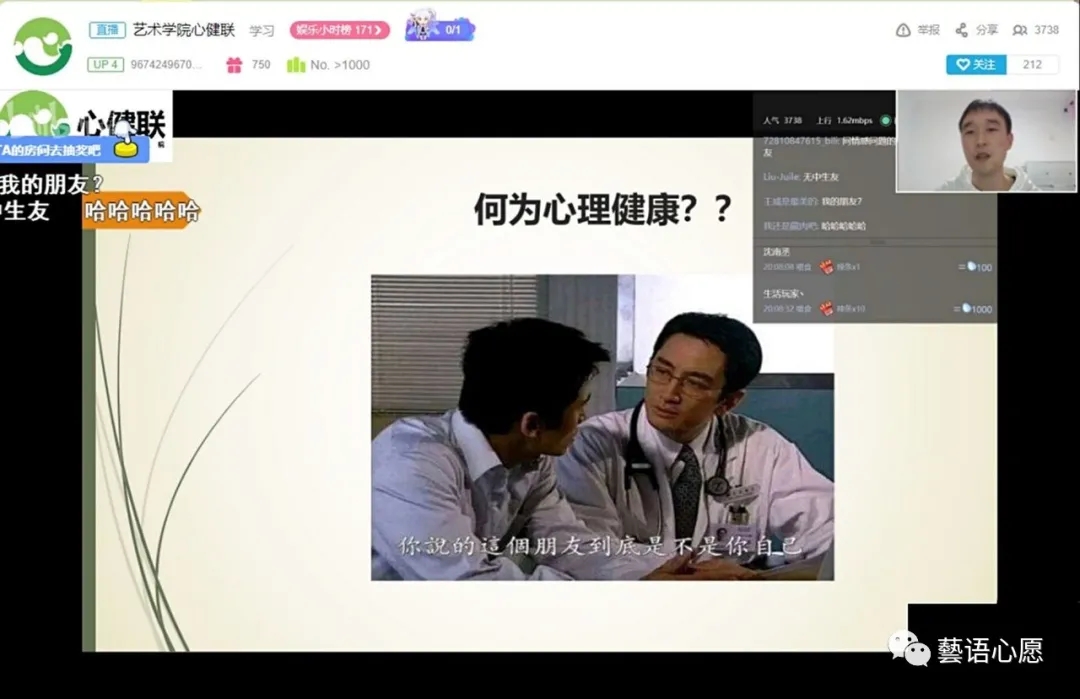Expand the 娱乐小时榜 171 hourly ranking
The width and height of the screenshot is (1080, 699).
(339, 30)
